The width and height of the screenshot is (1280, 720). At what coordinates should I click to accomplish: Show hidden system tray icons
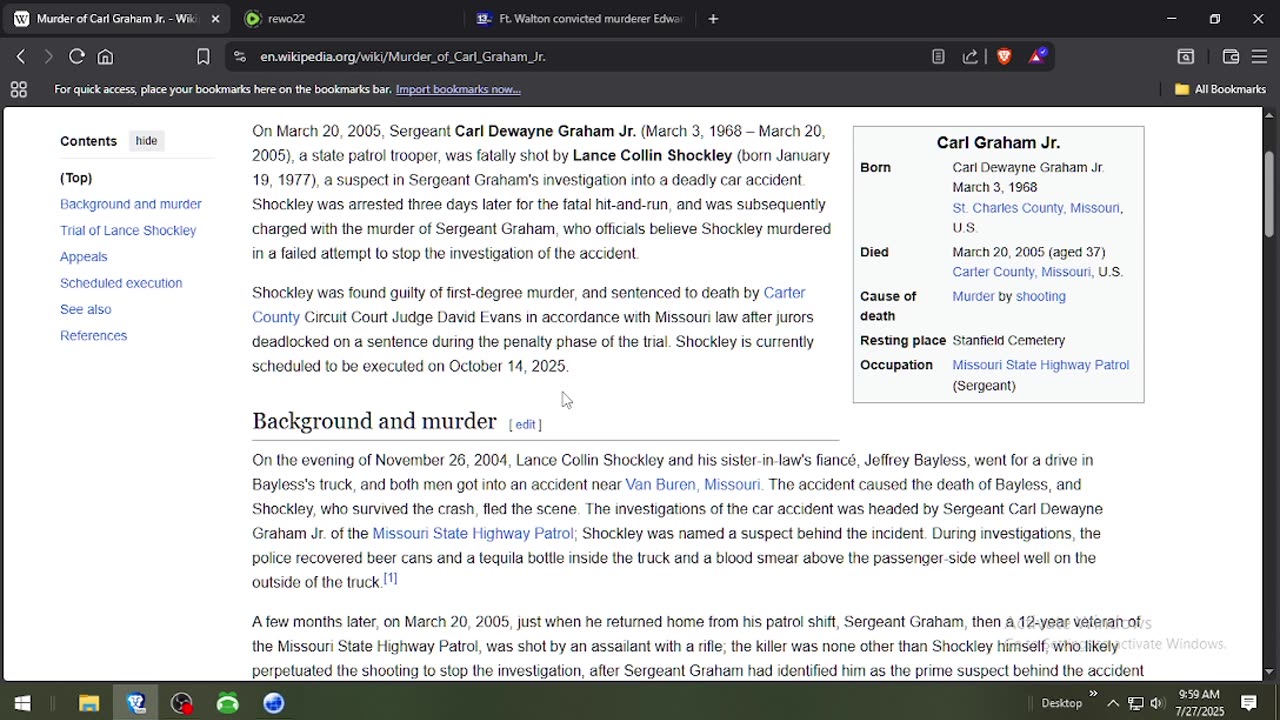coord(1112,703)
